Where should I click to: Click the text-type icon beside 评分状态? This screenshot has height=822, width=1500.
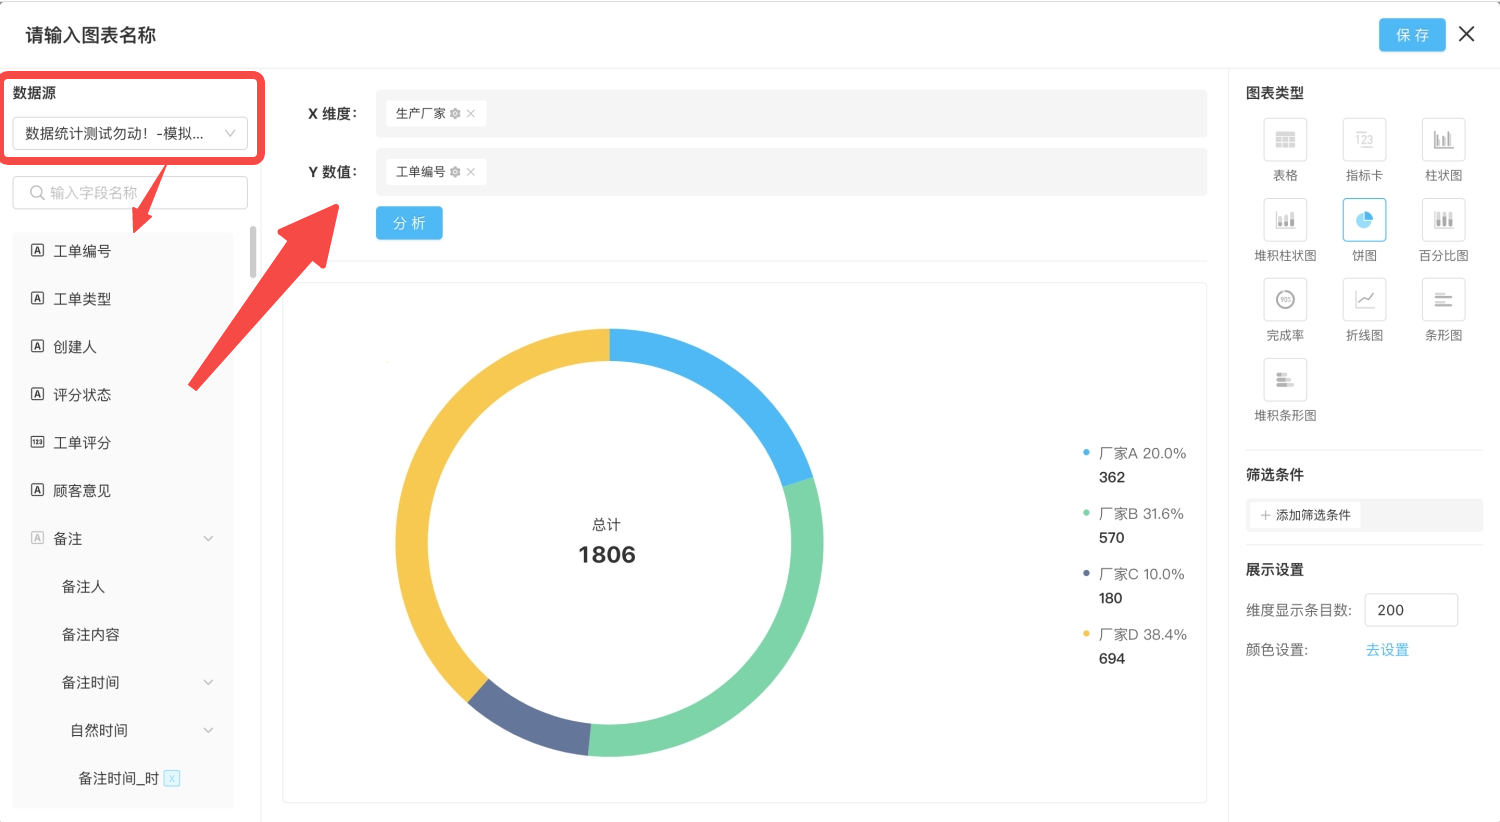pos(37,394)
